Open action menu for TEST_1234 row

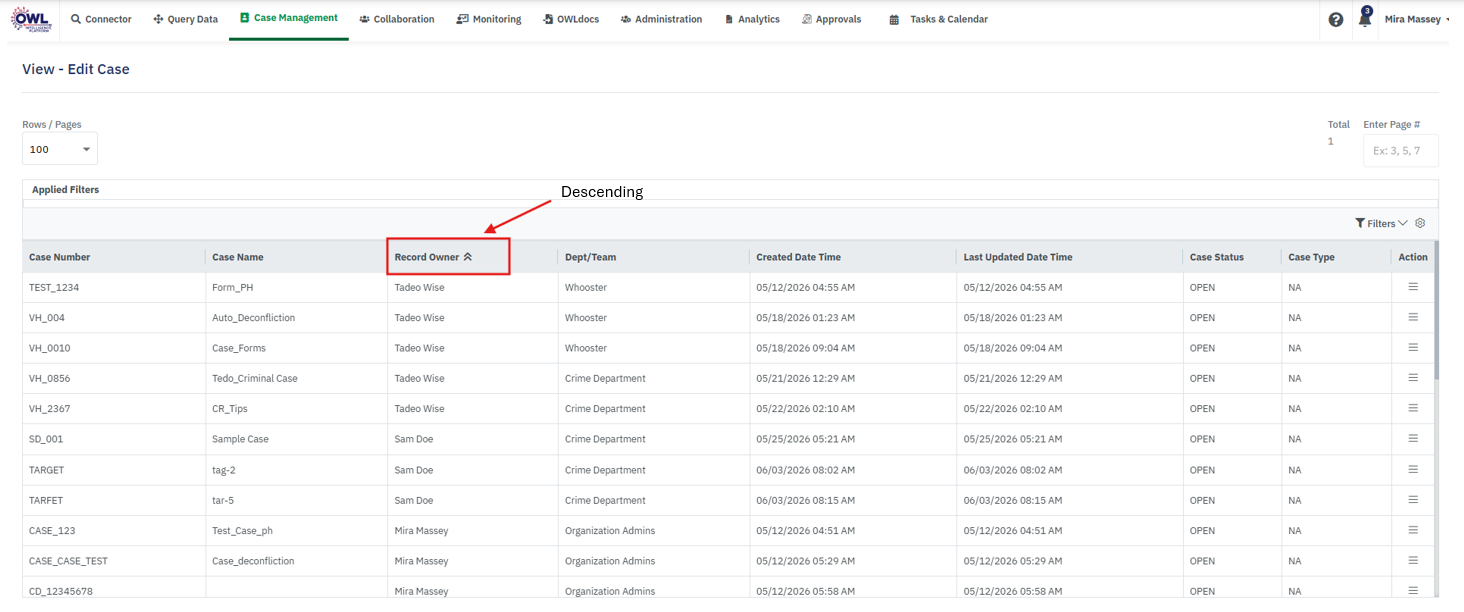pyautogui.click(x=1413, y=287)
